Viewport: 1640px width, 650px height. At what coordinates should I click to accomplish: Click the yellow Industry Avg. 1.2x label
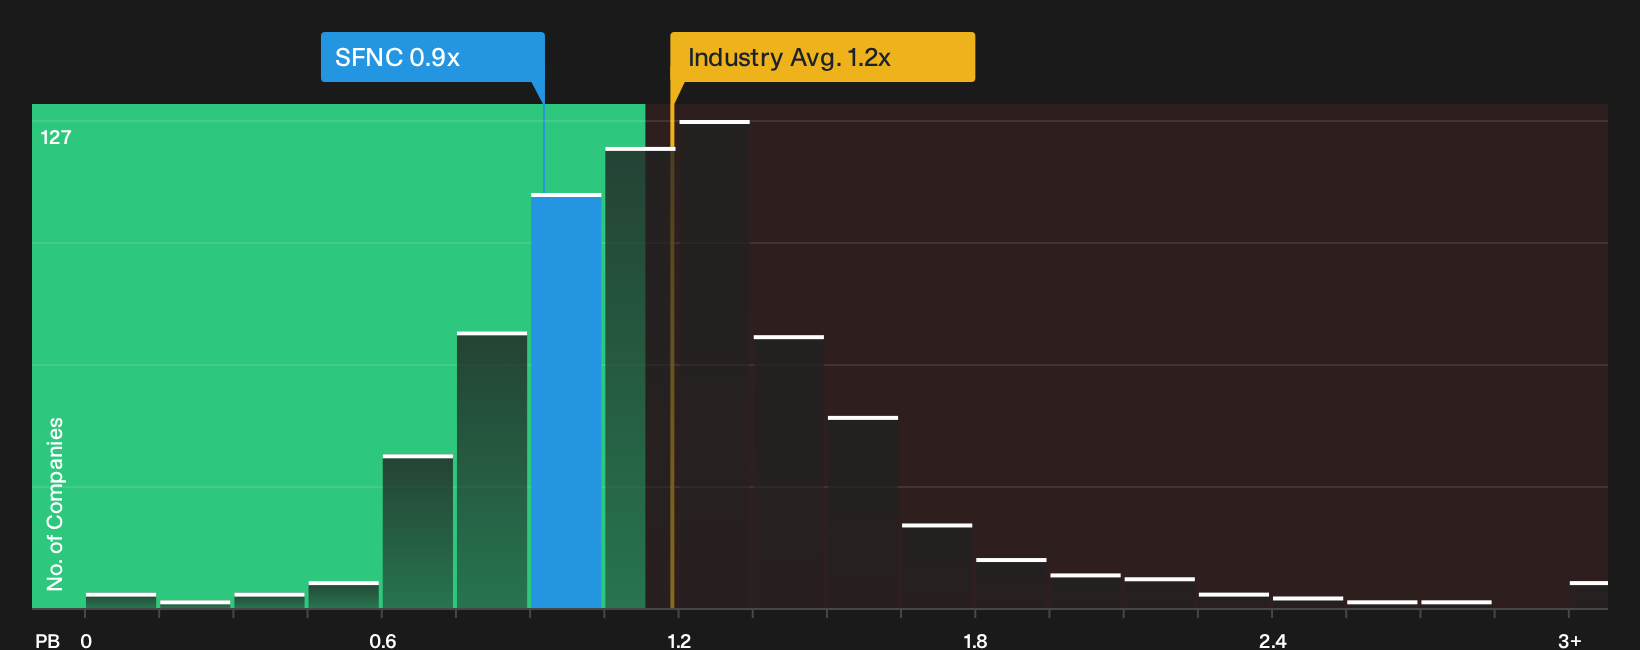click(822, 57)
